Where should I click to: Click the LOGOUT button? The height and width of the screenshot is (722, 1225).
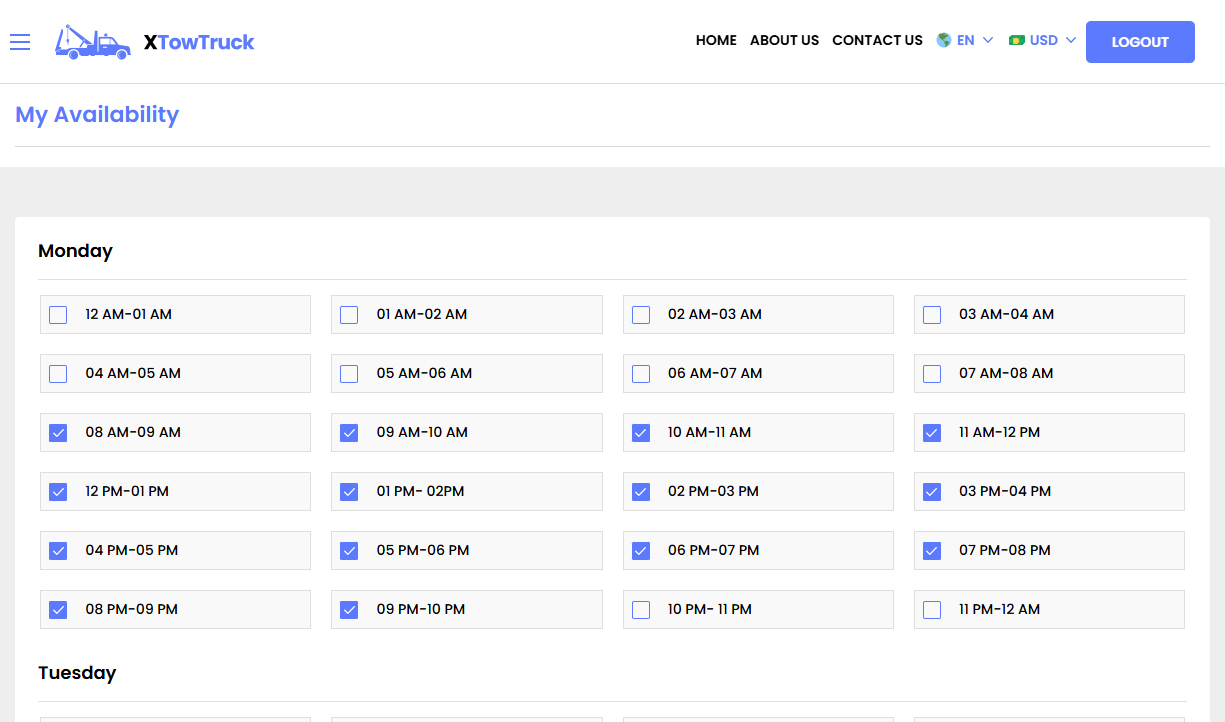(x=1140, y=42)
